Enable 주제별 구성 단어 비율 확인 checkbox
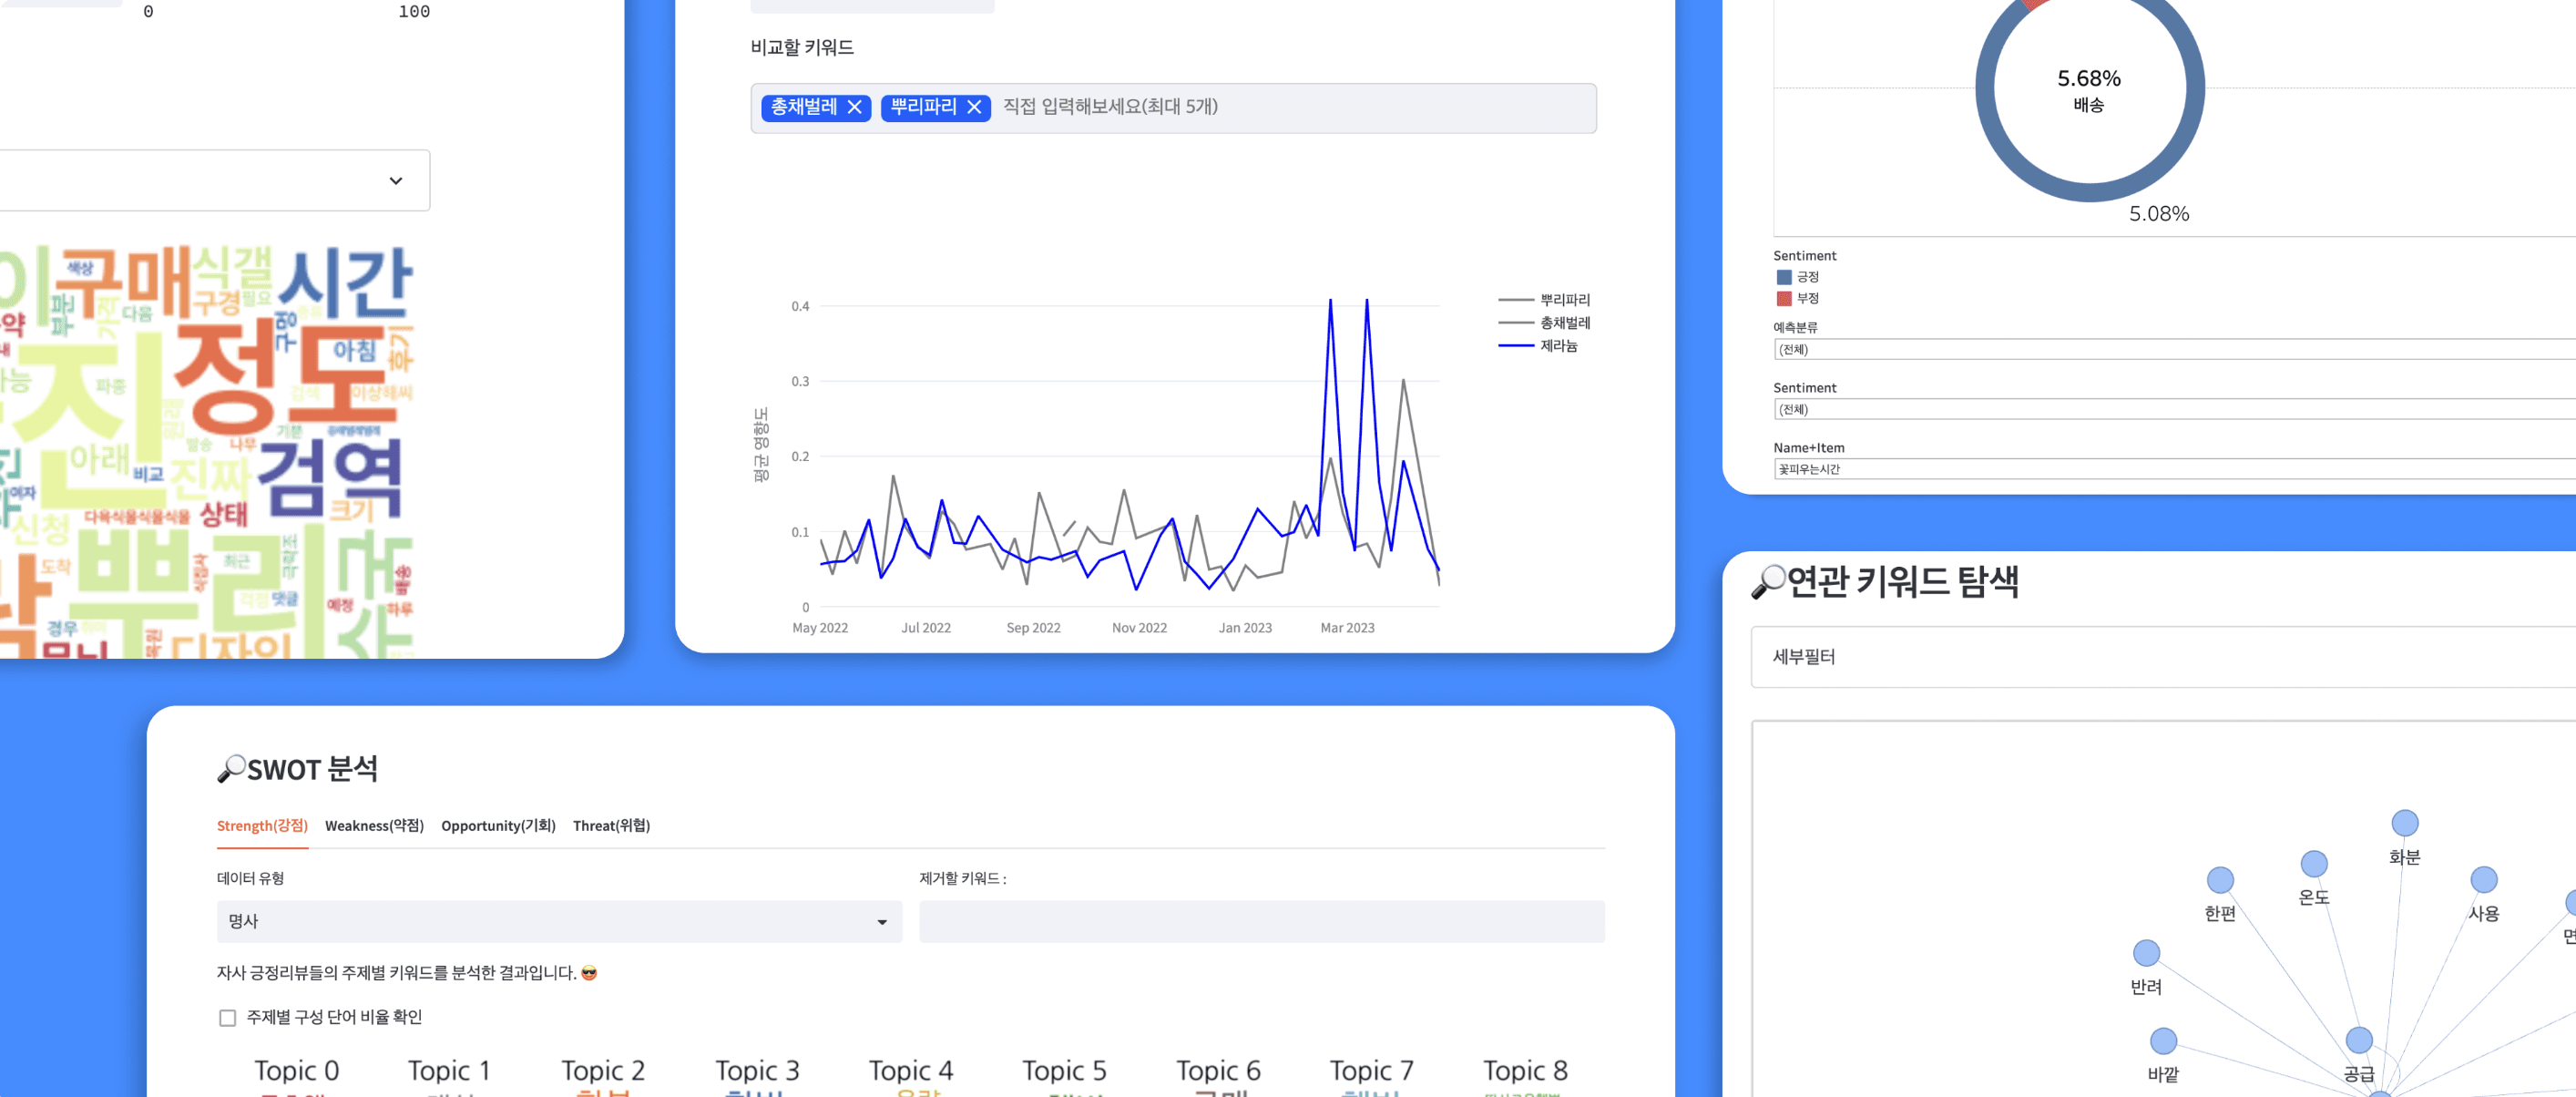 click(x=228, y=1018)
